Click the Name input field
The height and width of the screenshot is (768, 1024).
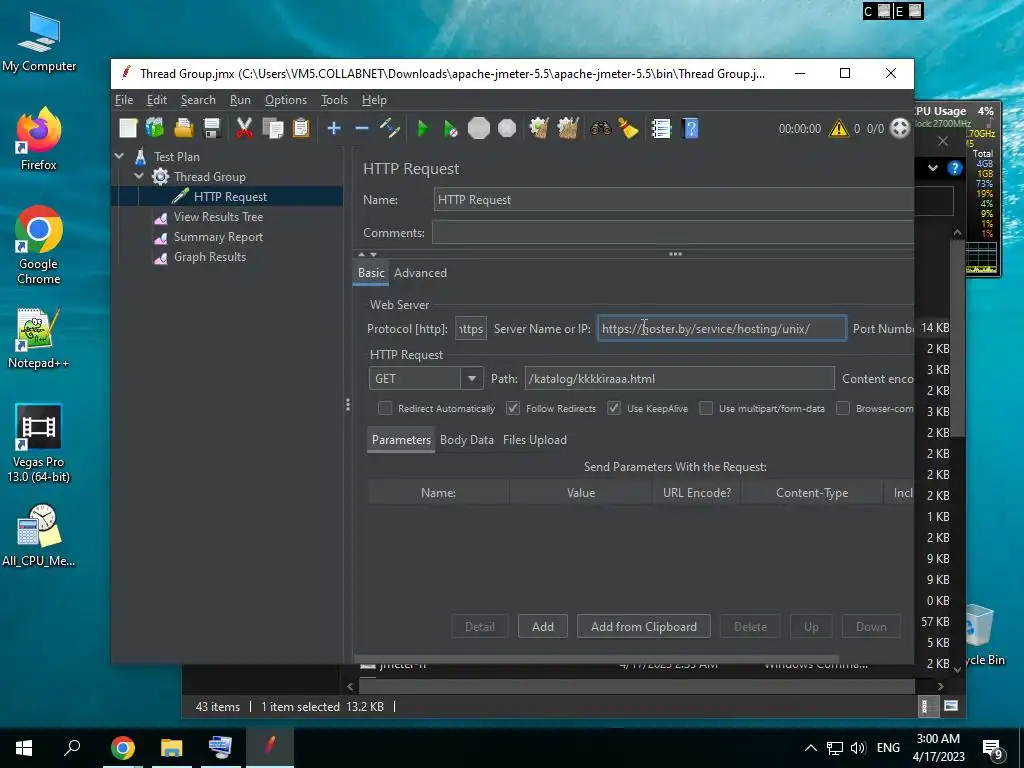(673, 200)
